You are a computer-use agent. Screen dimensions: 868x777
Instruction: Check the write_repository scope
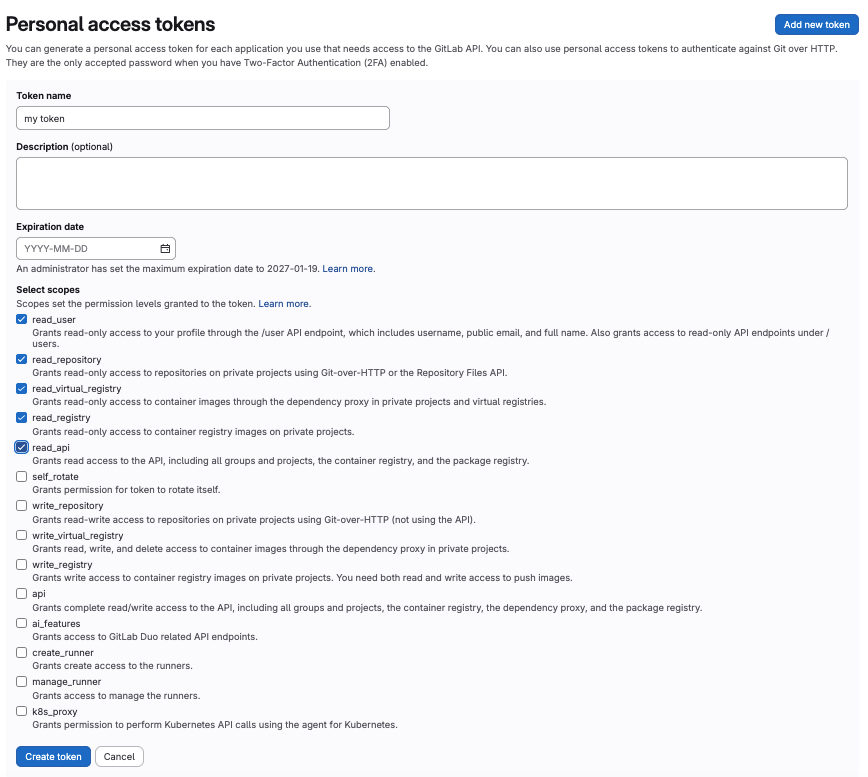tap(22, 506)
